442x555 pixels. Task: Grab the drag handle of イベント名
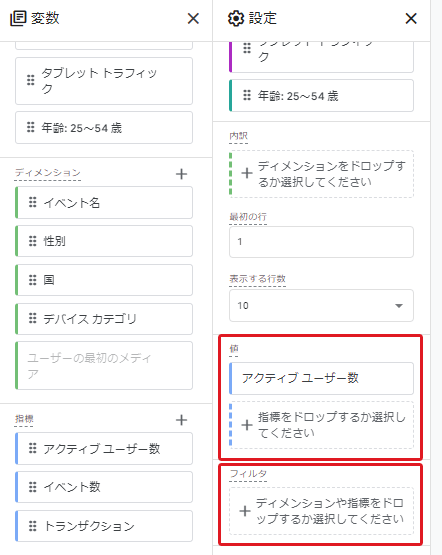[x=33, y=202]
